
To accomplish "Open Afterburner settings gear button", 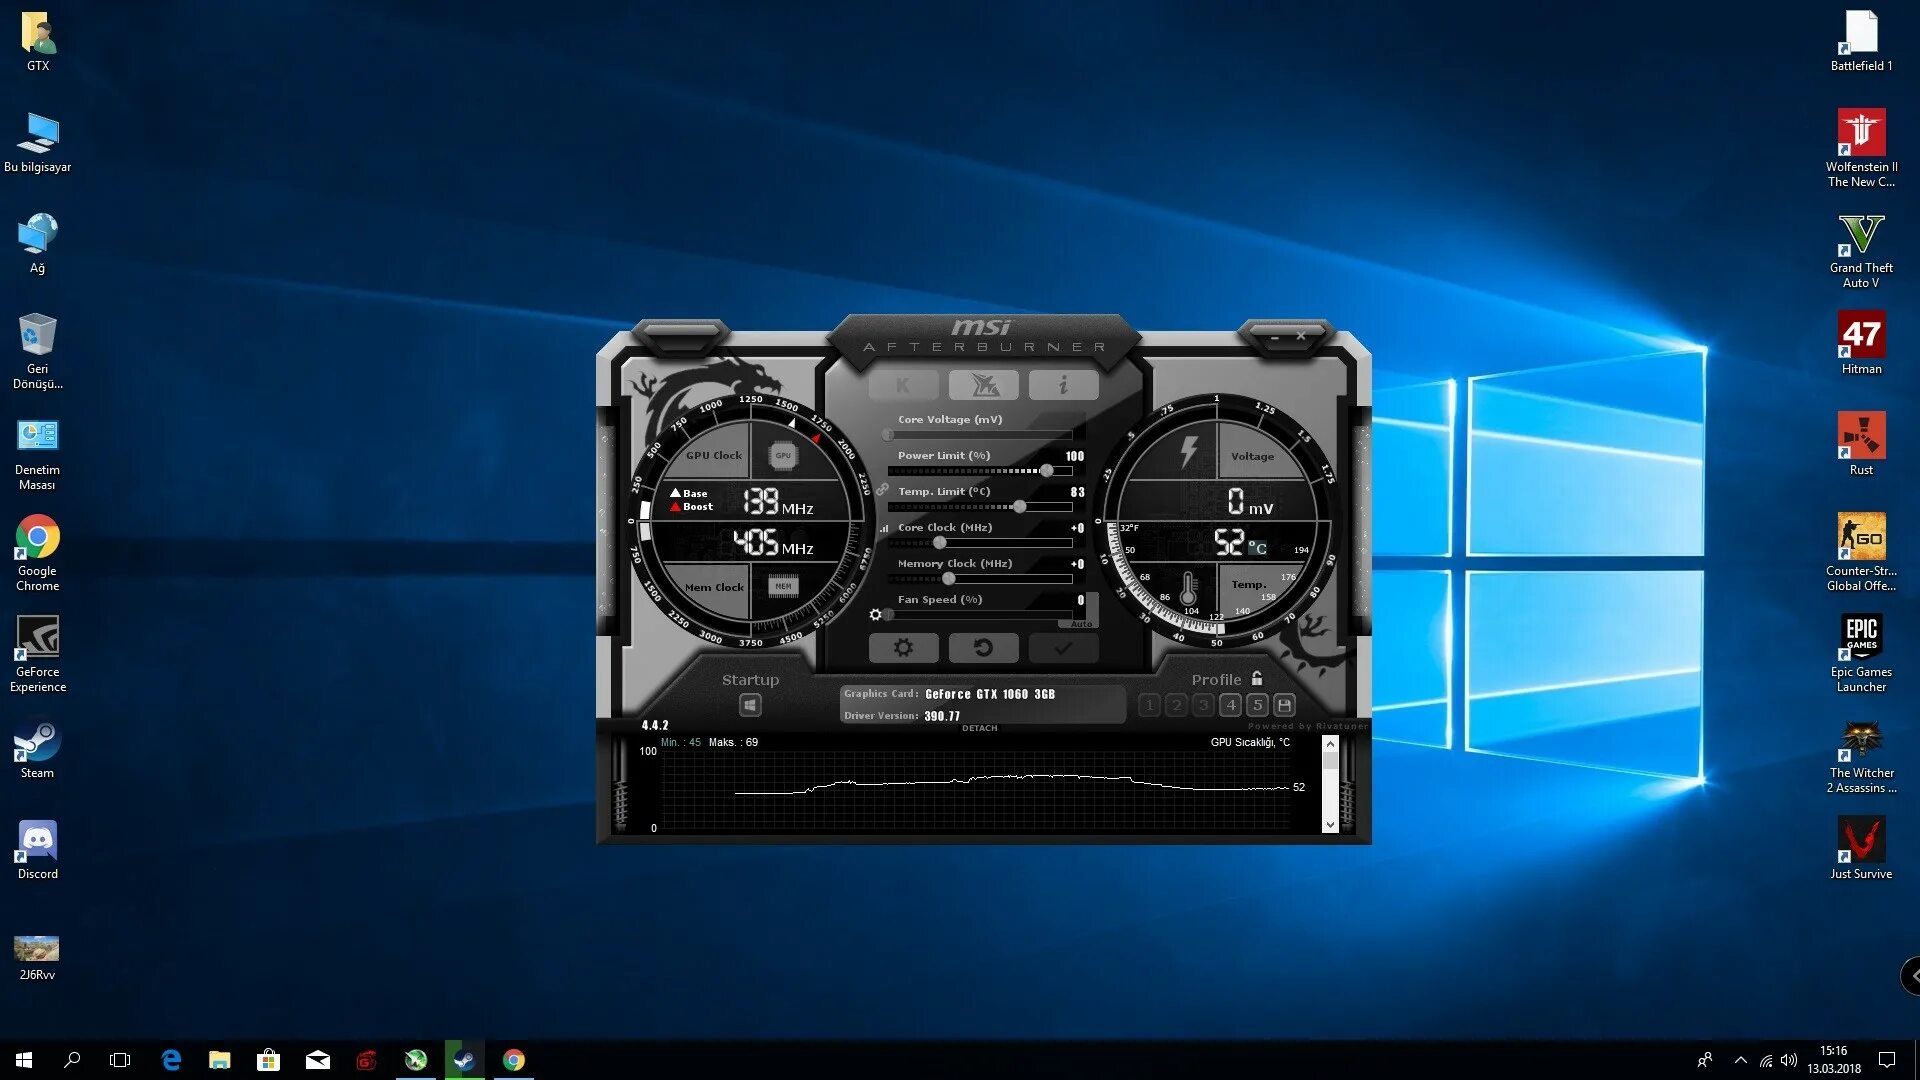I will pos(903,648).
